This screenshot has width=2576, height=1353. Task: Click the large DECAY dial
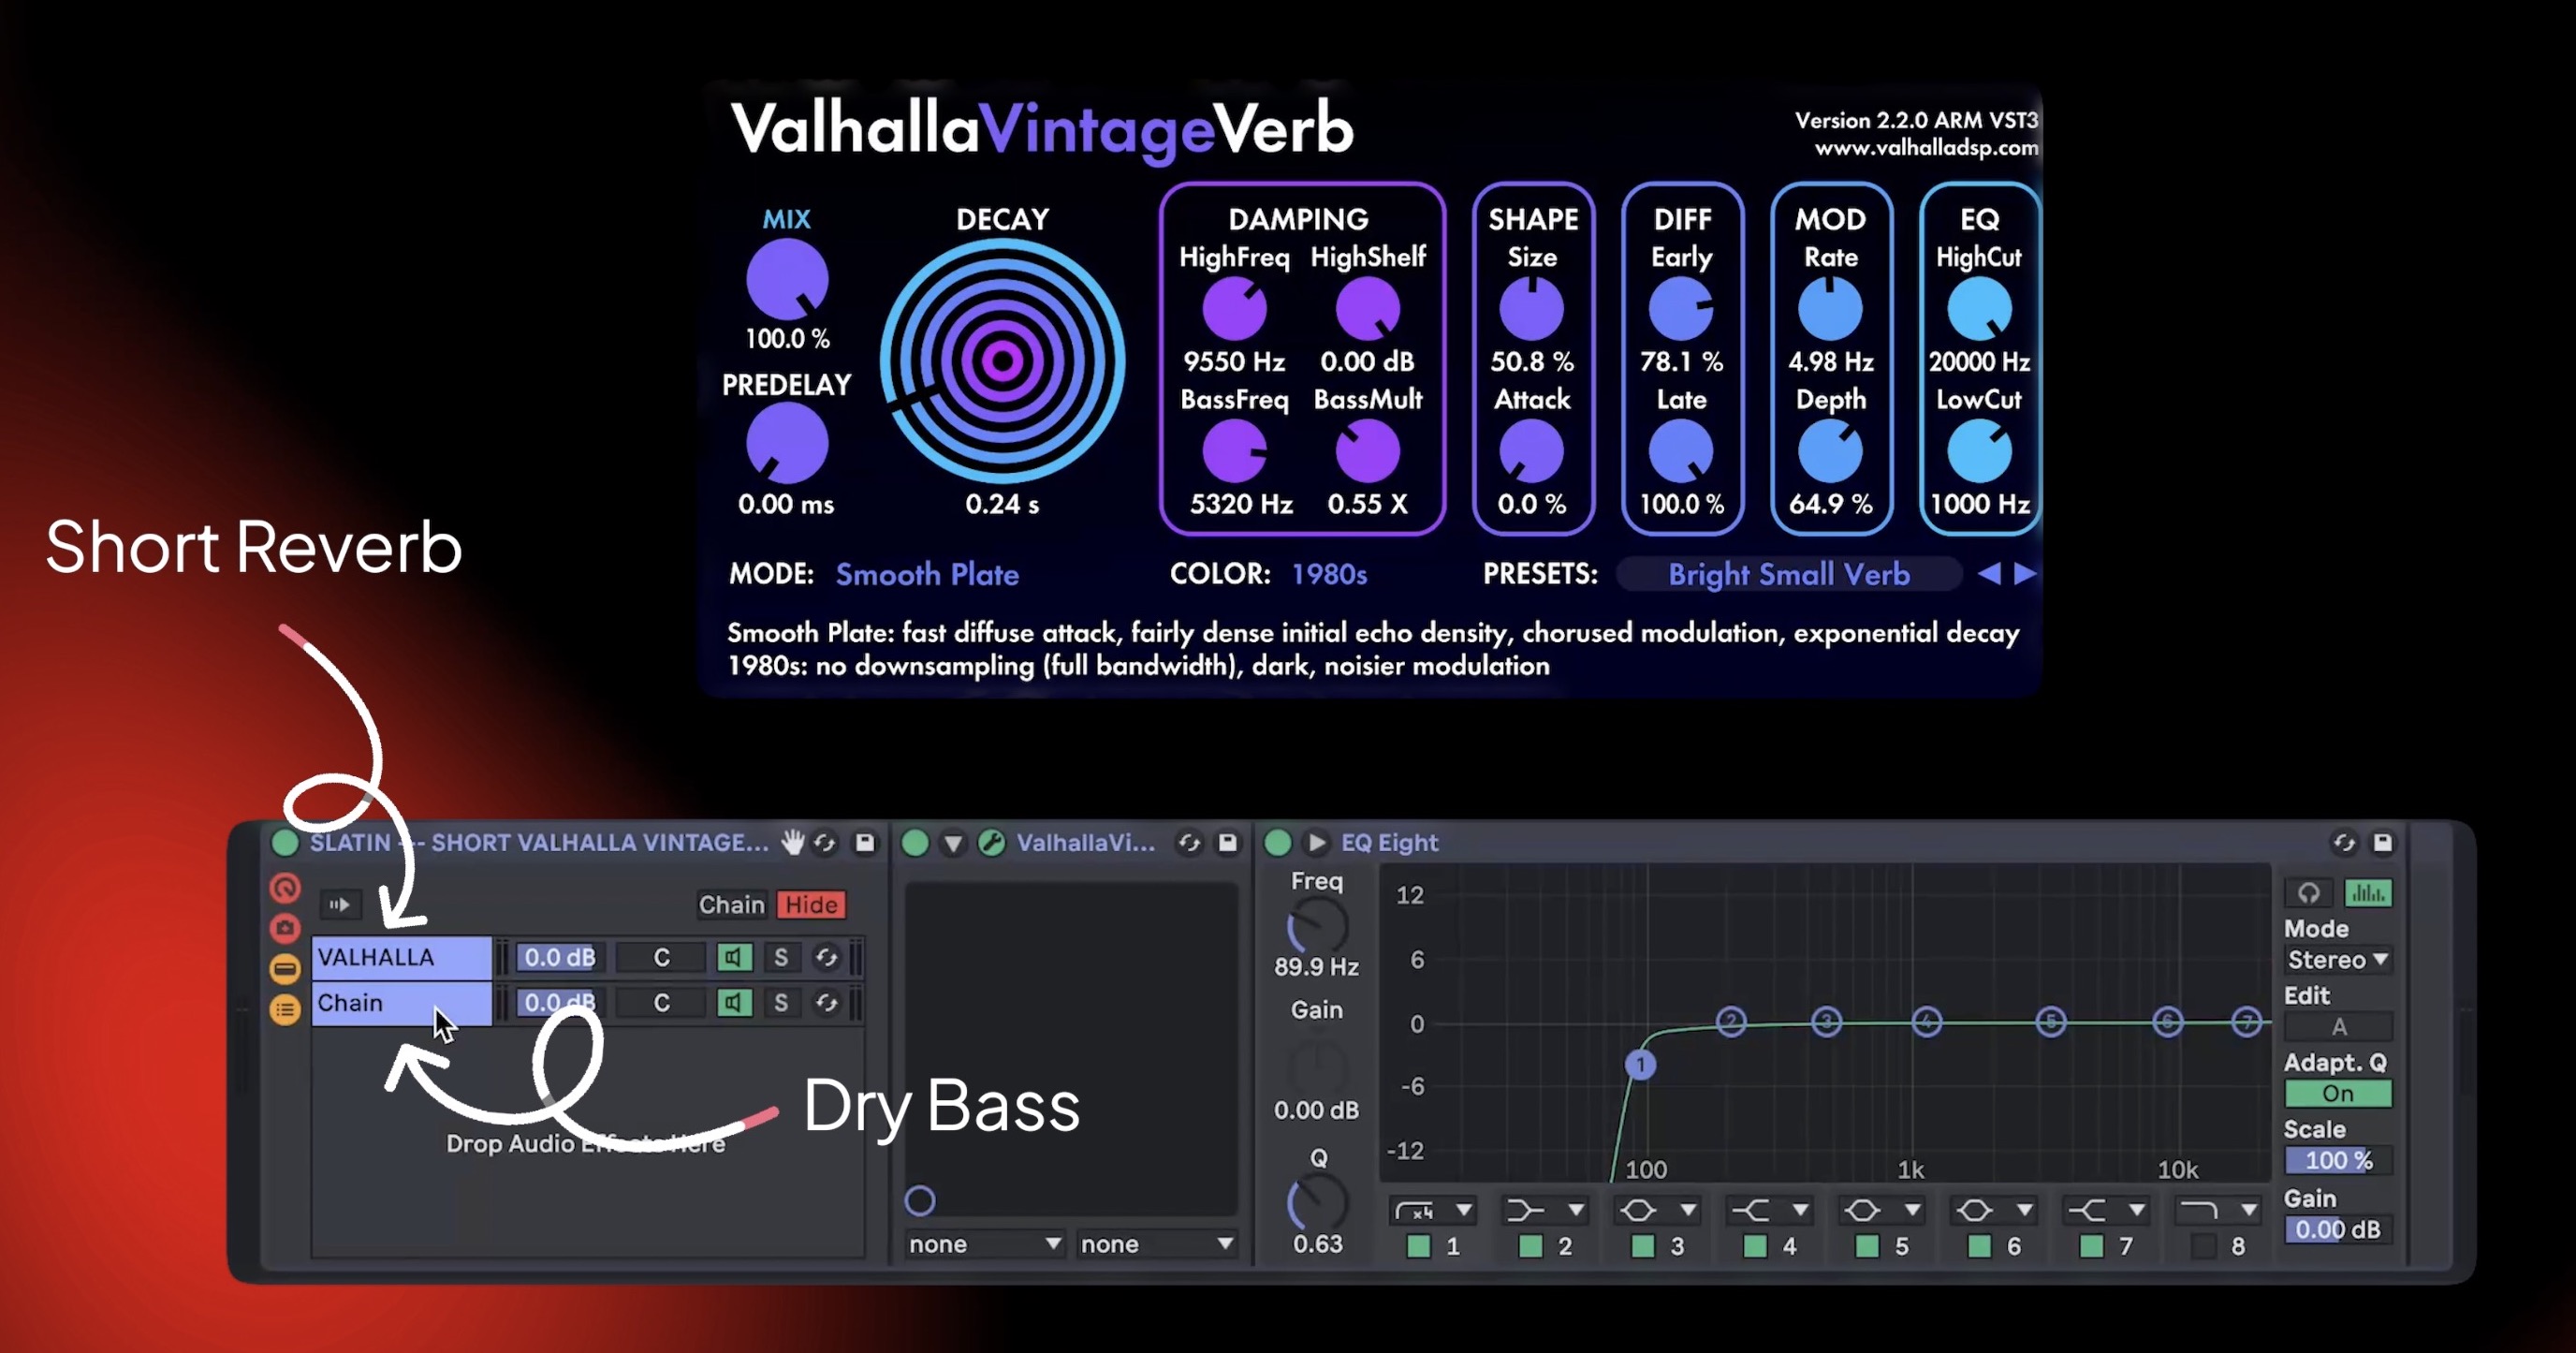coord(1002,361)
